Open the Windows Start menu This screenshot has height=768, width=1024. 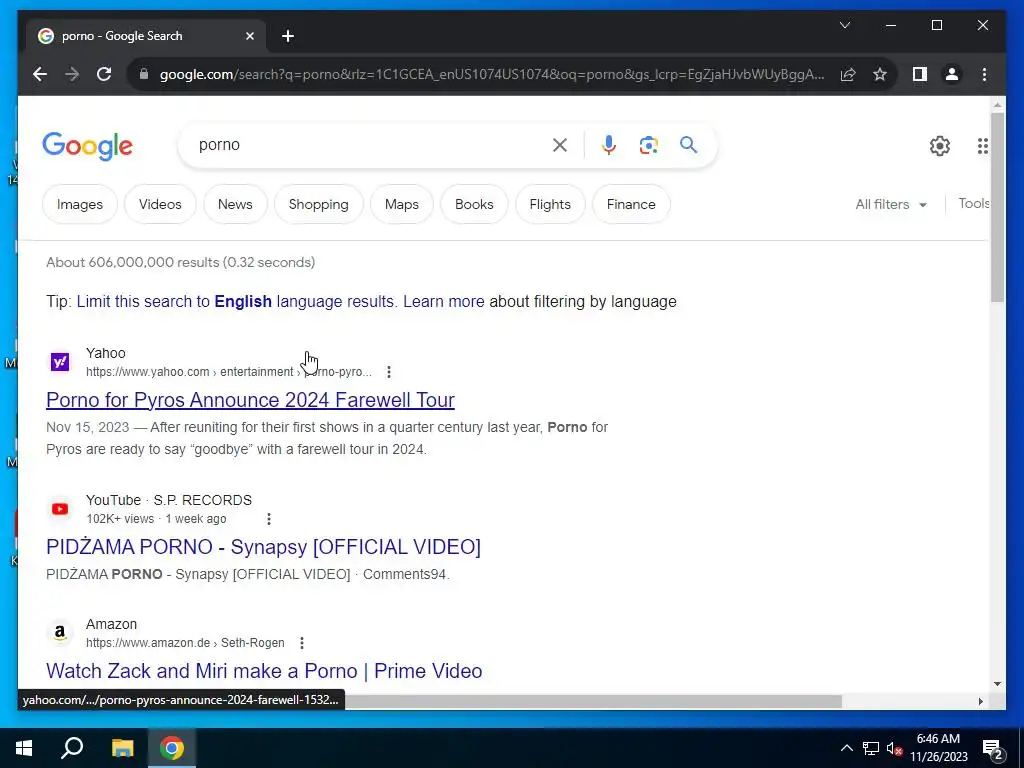pyautogui.click(x=24, y=748)
